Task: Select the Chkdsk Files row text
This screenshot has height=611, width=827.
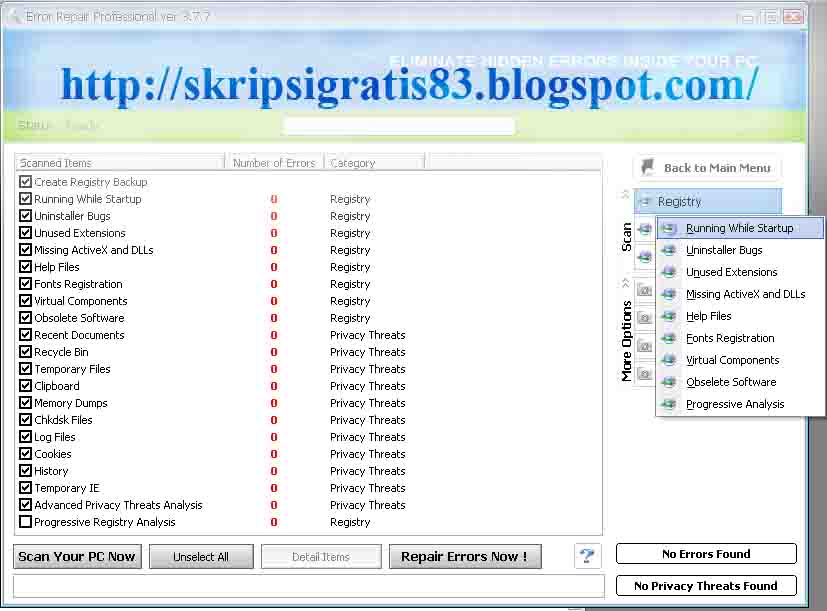Action: point(63,420)
